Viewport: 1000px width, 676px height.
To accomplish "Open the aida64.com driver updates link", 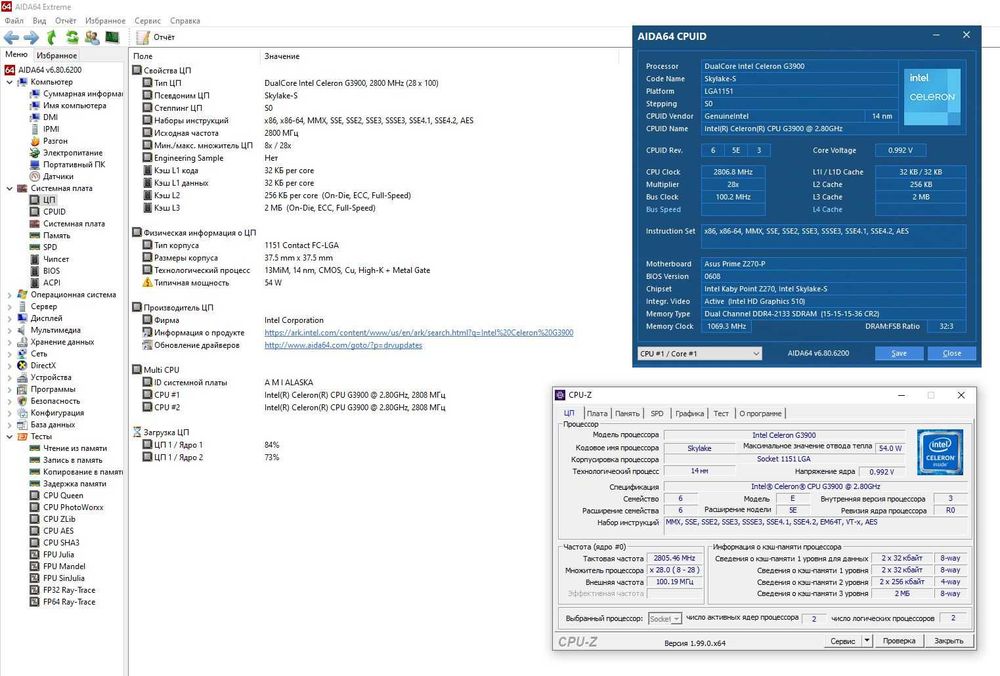I will pyautogui.click(x=344, y=345).
